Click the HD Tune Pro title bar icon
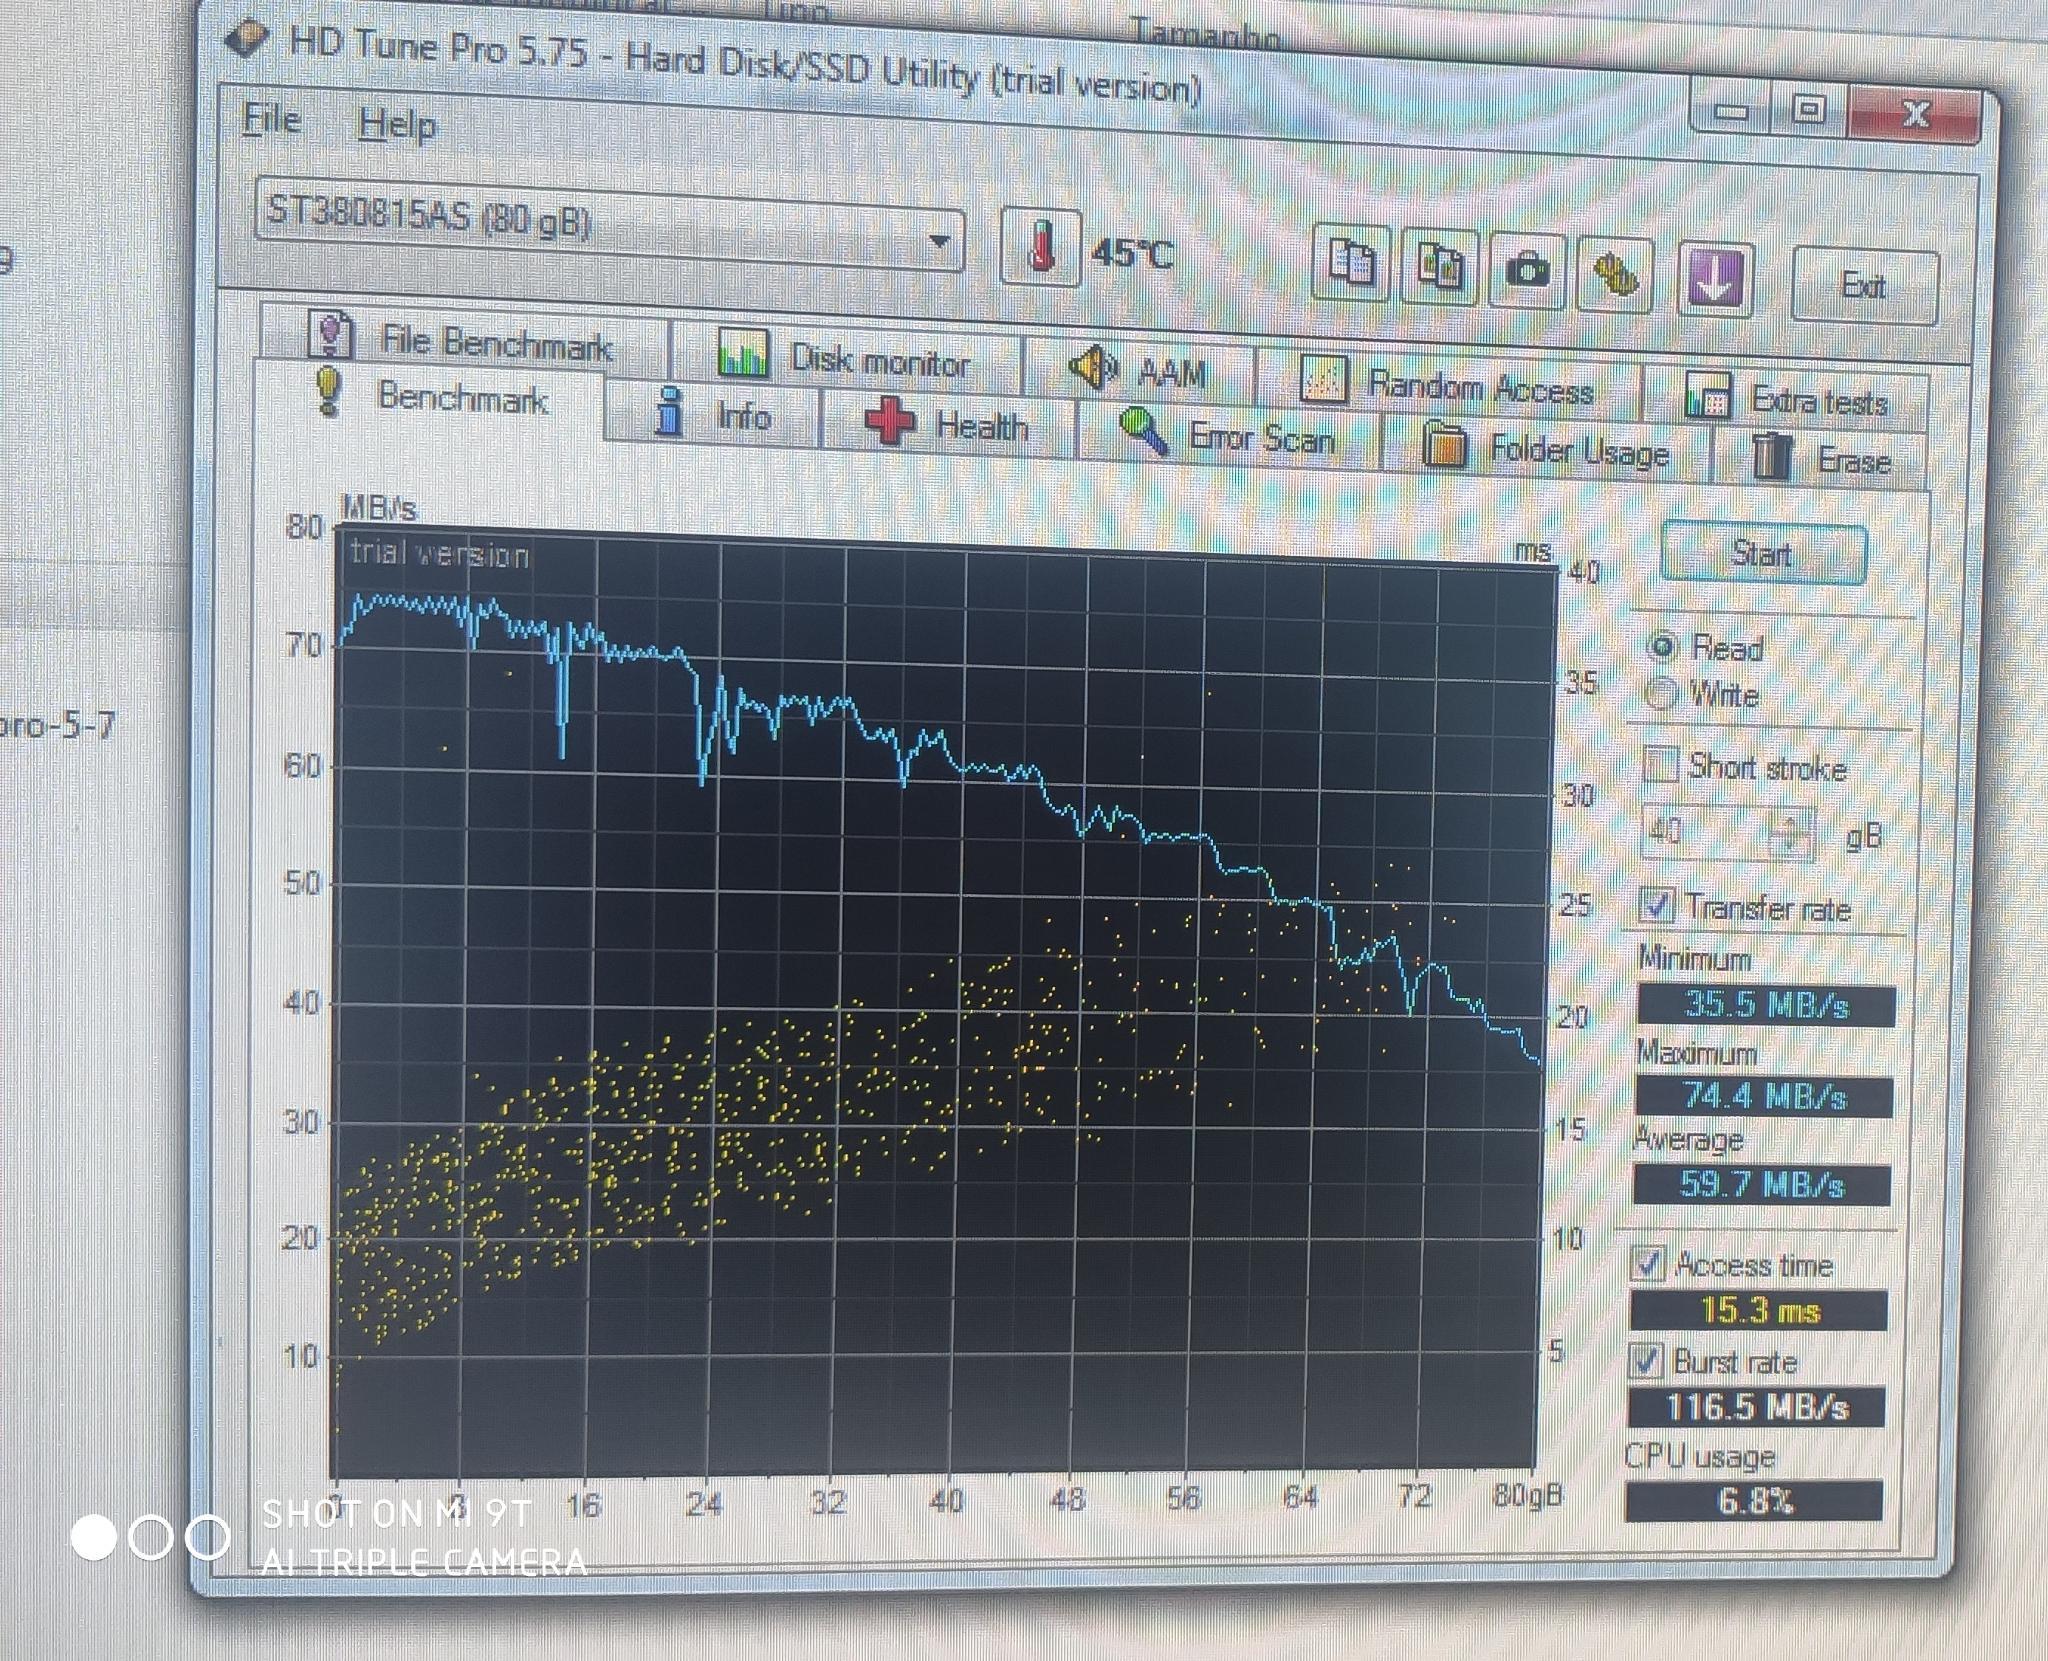2048x1661 pixels. click(x=247, y=39)
